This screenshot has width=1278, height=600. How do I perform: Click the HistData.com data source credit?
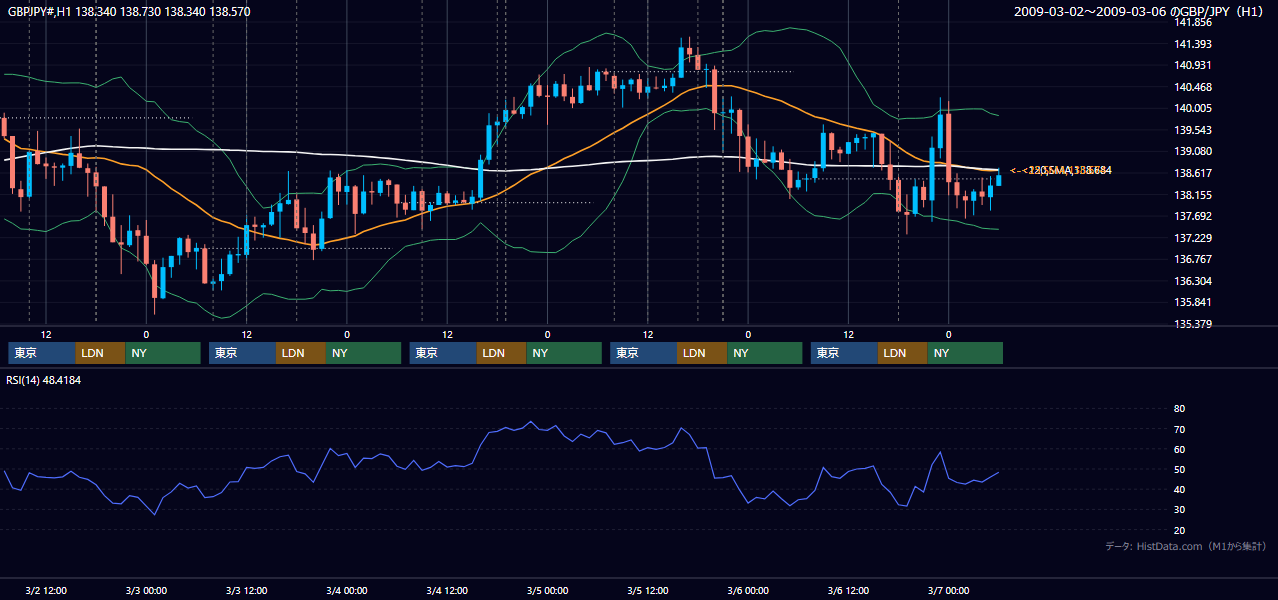click(1186, 546)
